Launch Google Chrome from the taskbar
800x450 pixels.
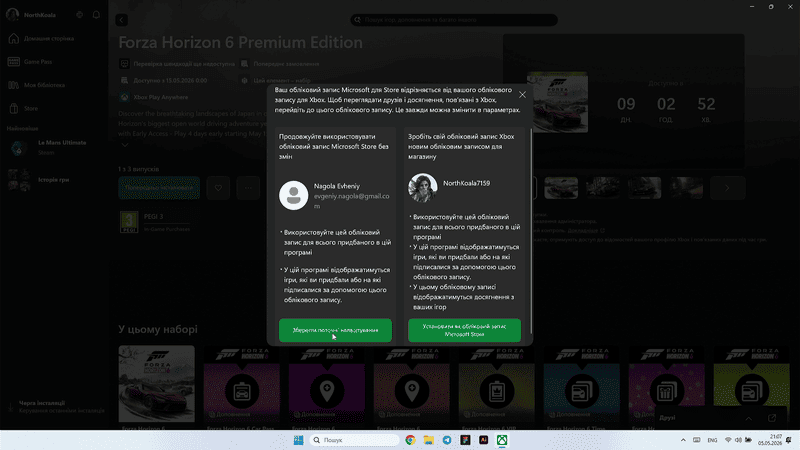410,440
